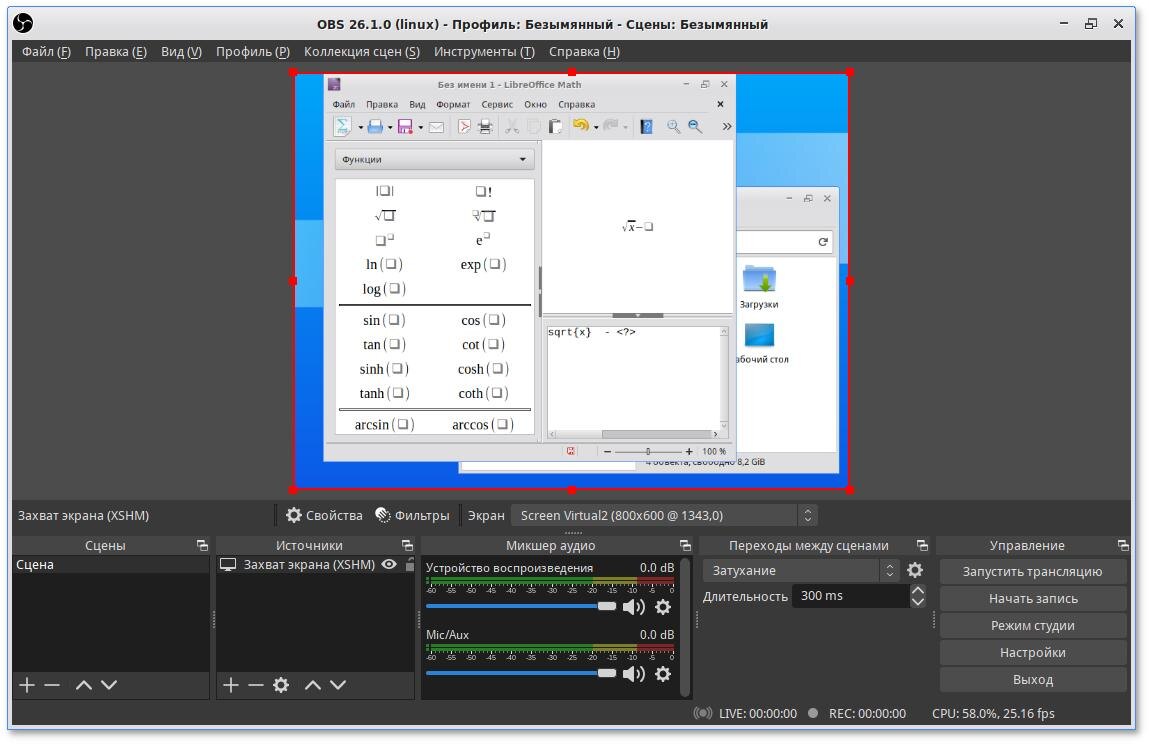The height and width of the screenshot is (744, 1149).
Task: Remove selected scene with minus icon
Action: click(x=52, y=685)
